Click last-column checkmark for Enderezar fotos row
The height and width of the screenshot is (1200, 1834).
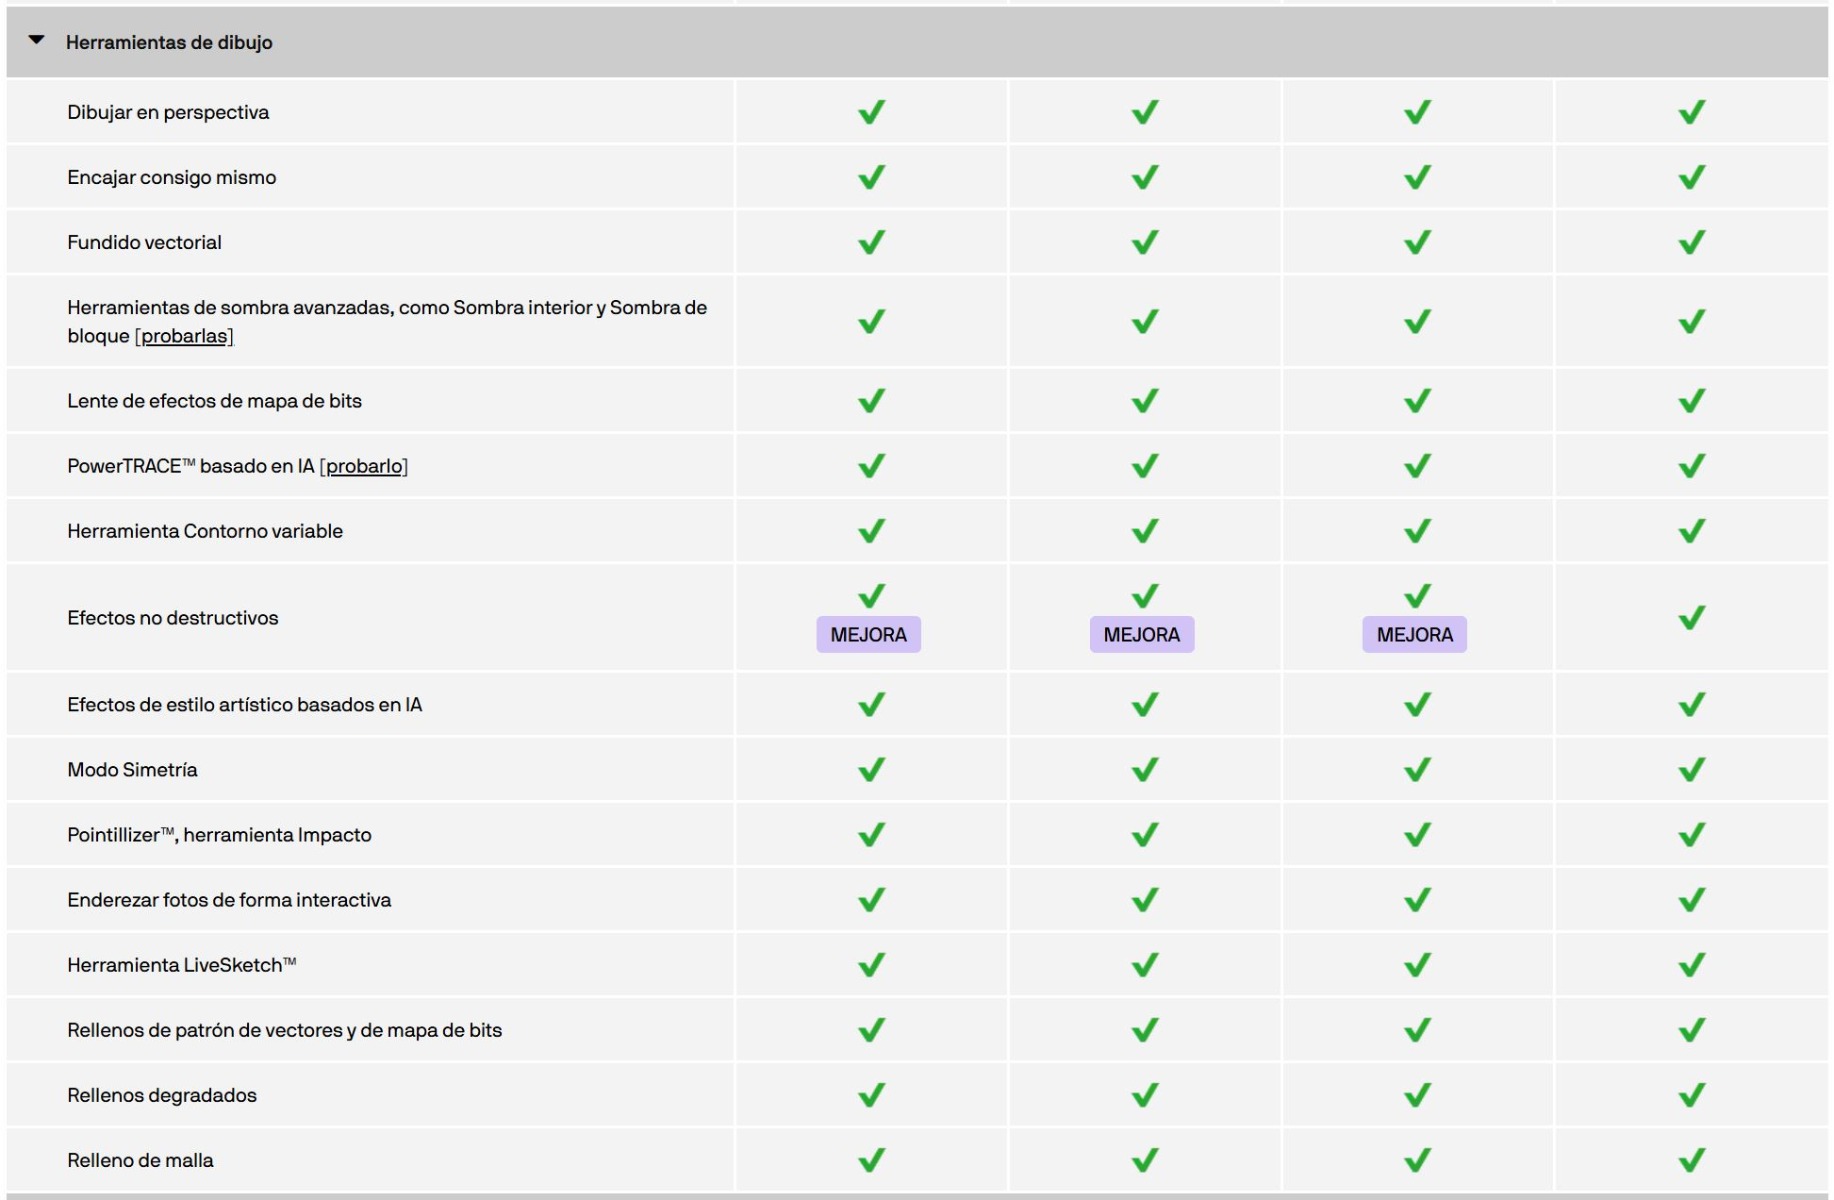coord(1691,900)
